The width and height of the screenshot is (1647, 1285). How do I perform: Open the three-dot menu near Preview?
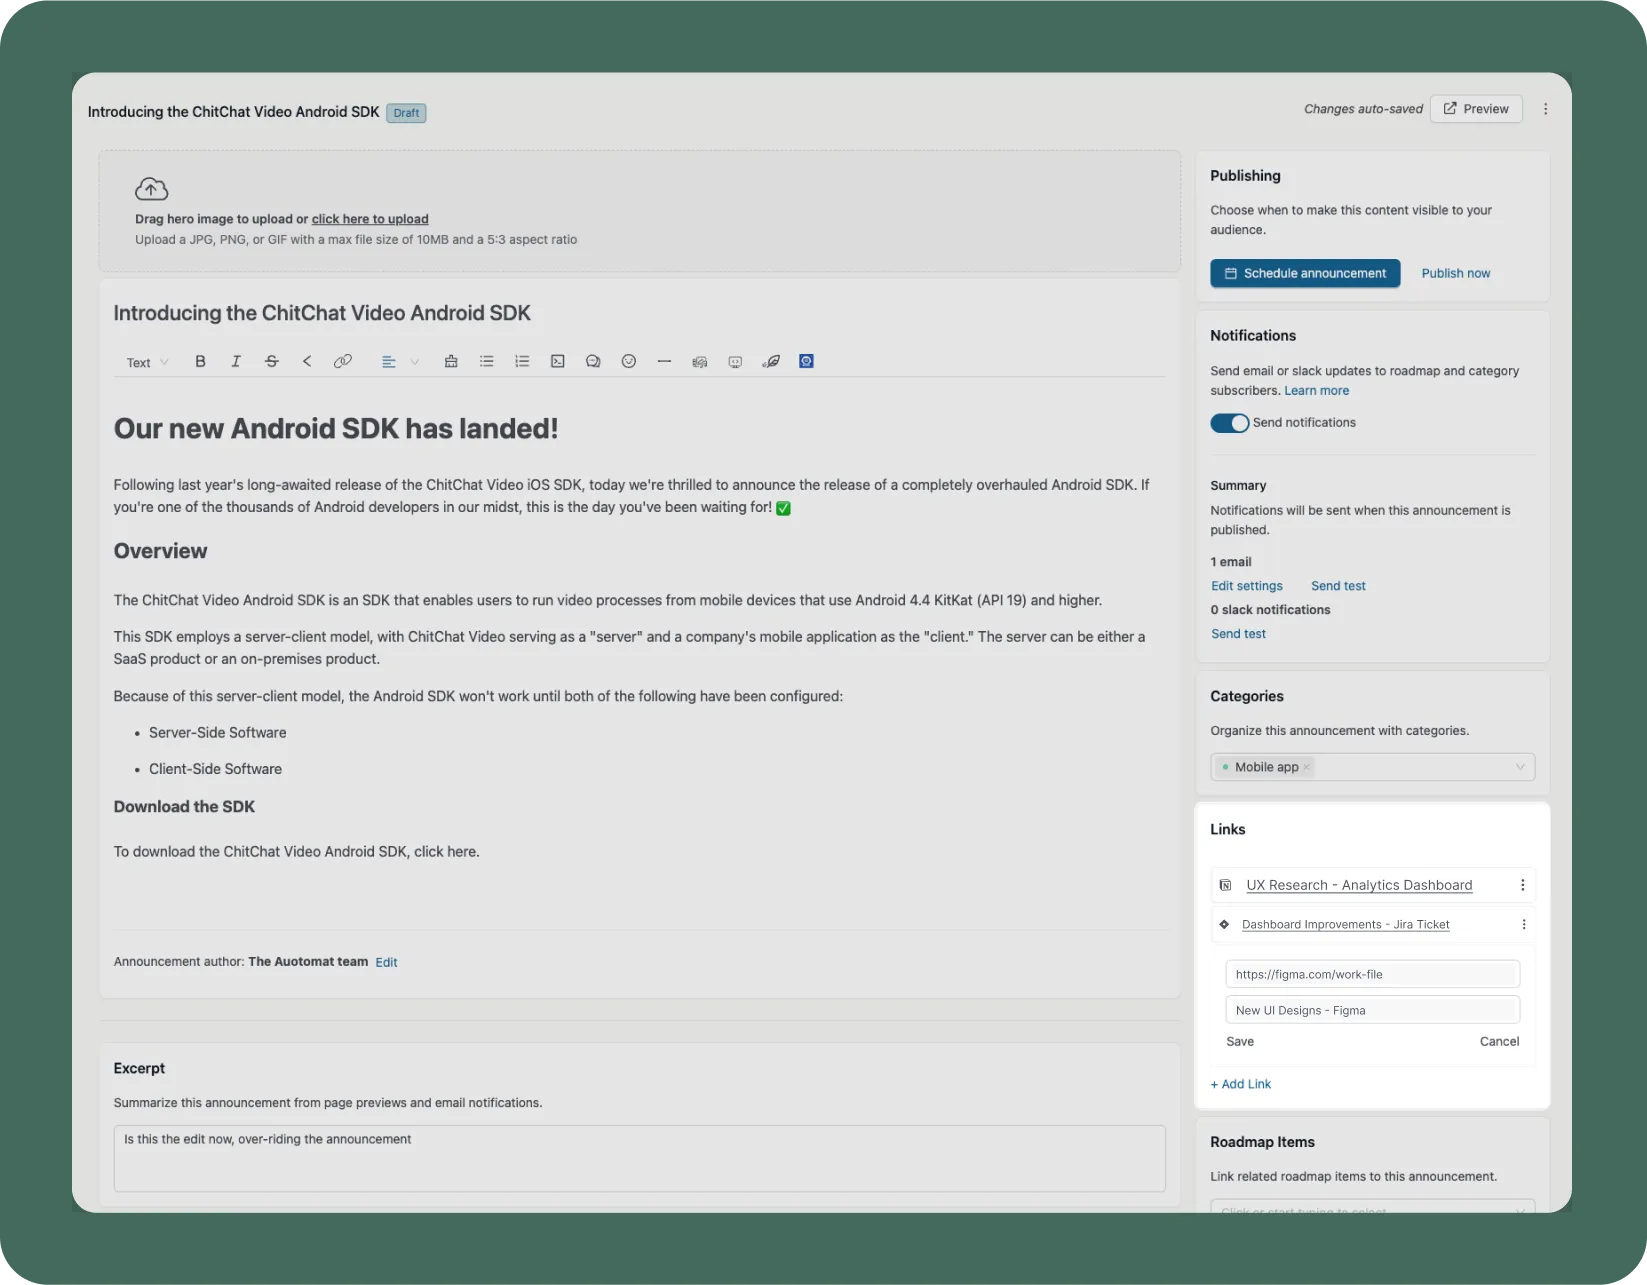click(x=1544, y=109)
